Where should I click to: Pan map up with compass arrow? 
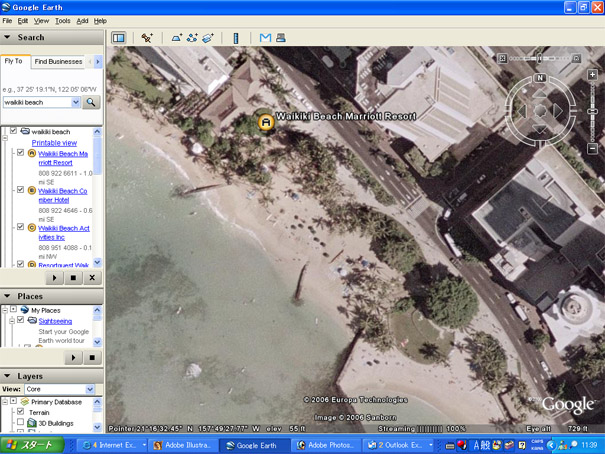pos(540,93)
